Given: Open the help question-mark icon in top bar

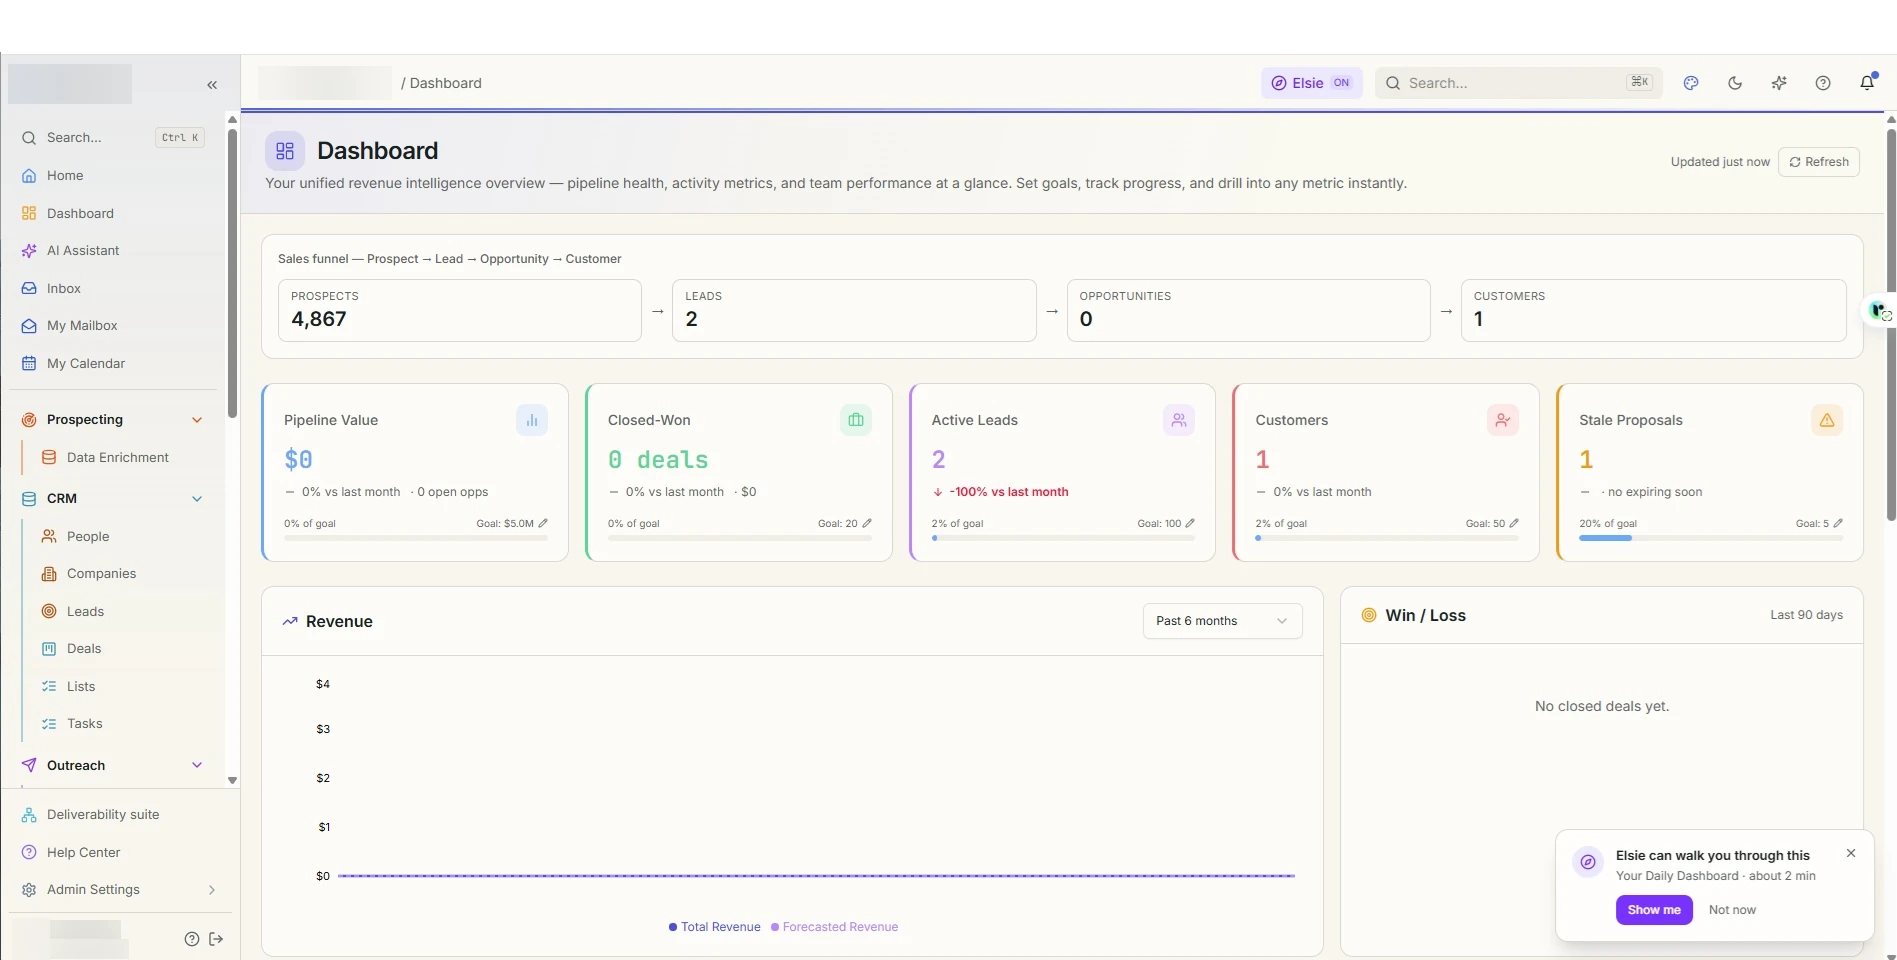Looking at the screenshot, I should coord(1823,83).
